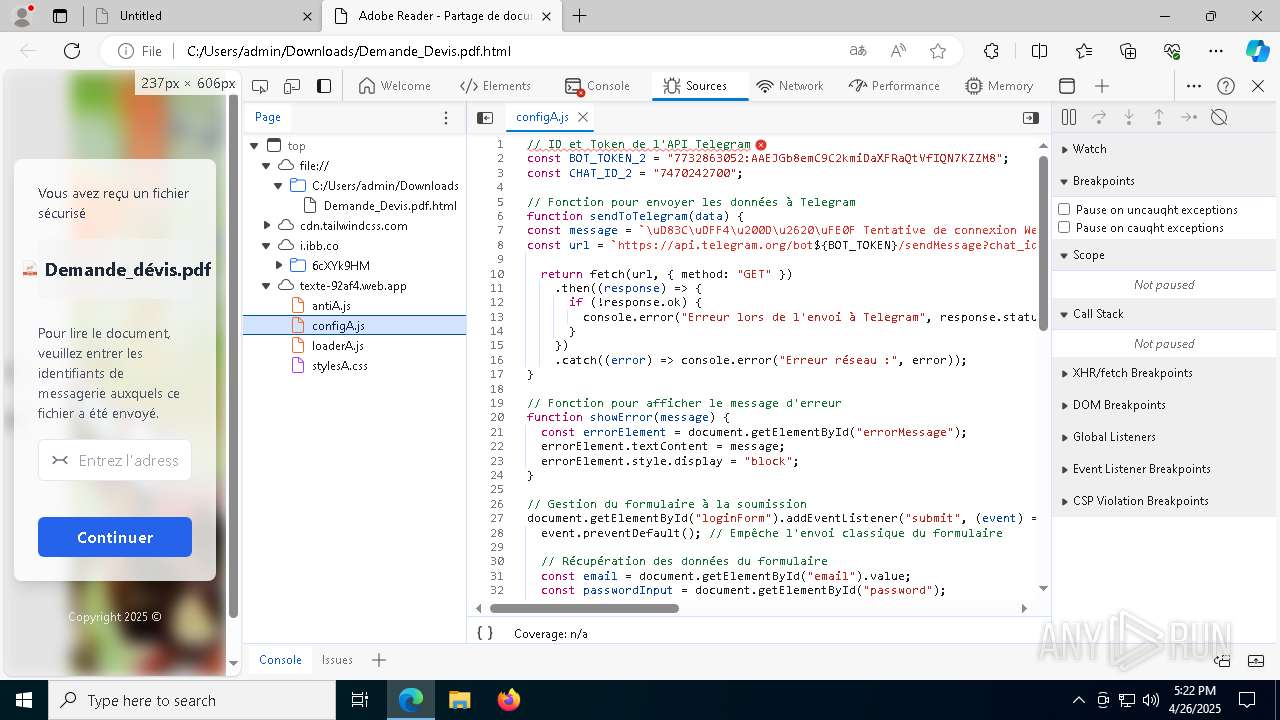
Task: Toggle debugger sidebar icon
Action: point(1031,118)
